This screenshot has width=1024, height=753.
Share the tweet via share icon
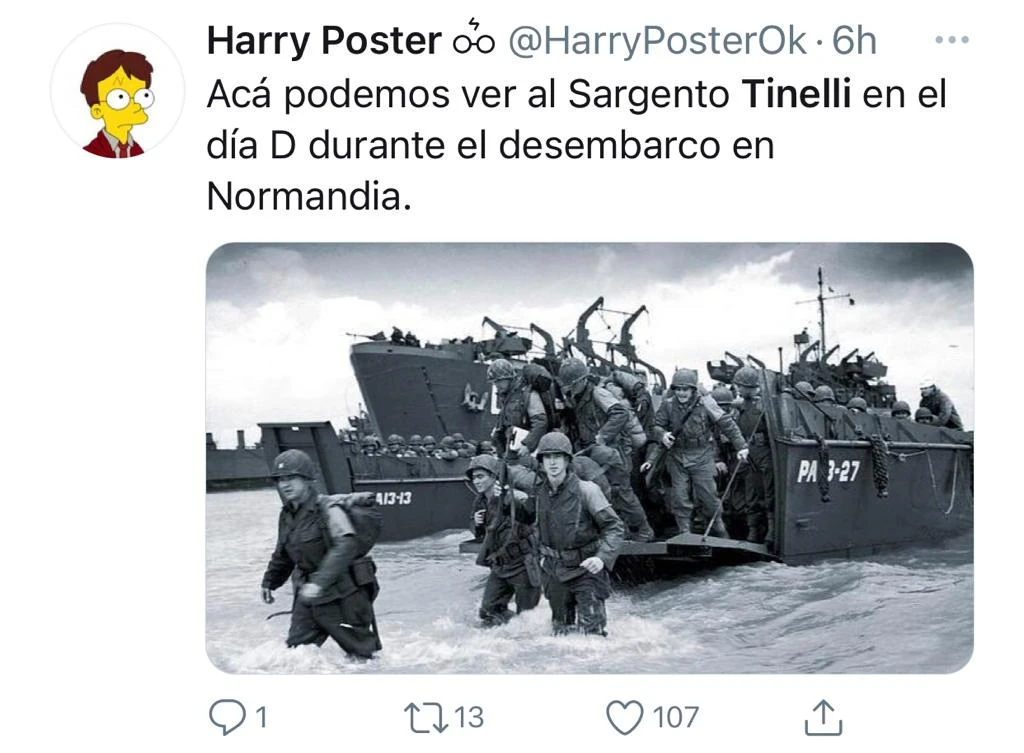click(823, 717)
